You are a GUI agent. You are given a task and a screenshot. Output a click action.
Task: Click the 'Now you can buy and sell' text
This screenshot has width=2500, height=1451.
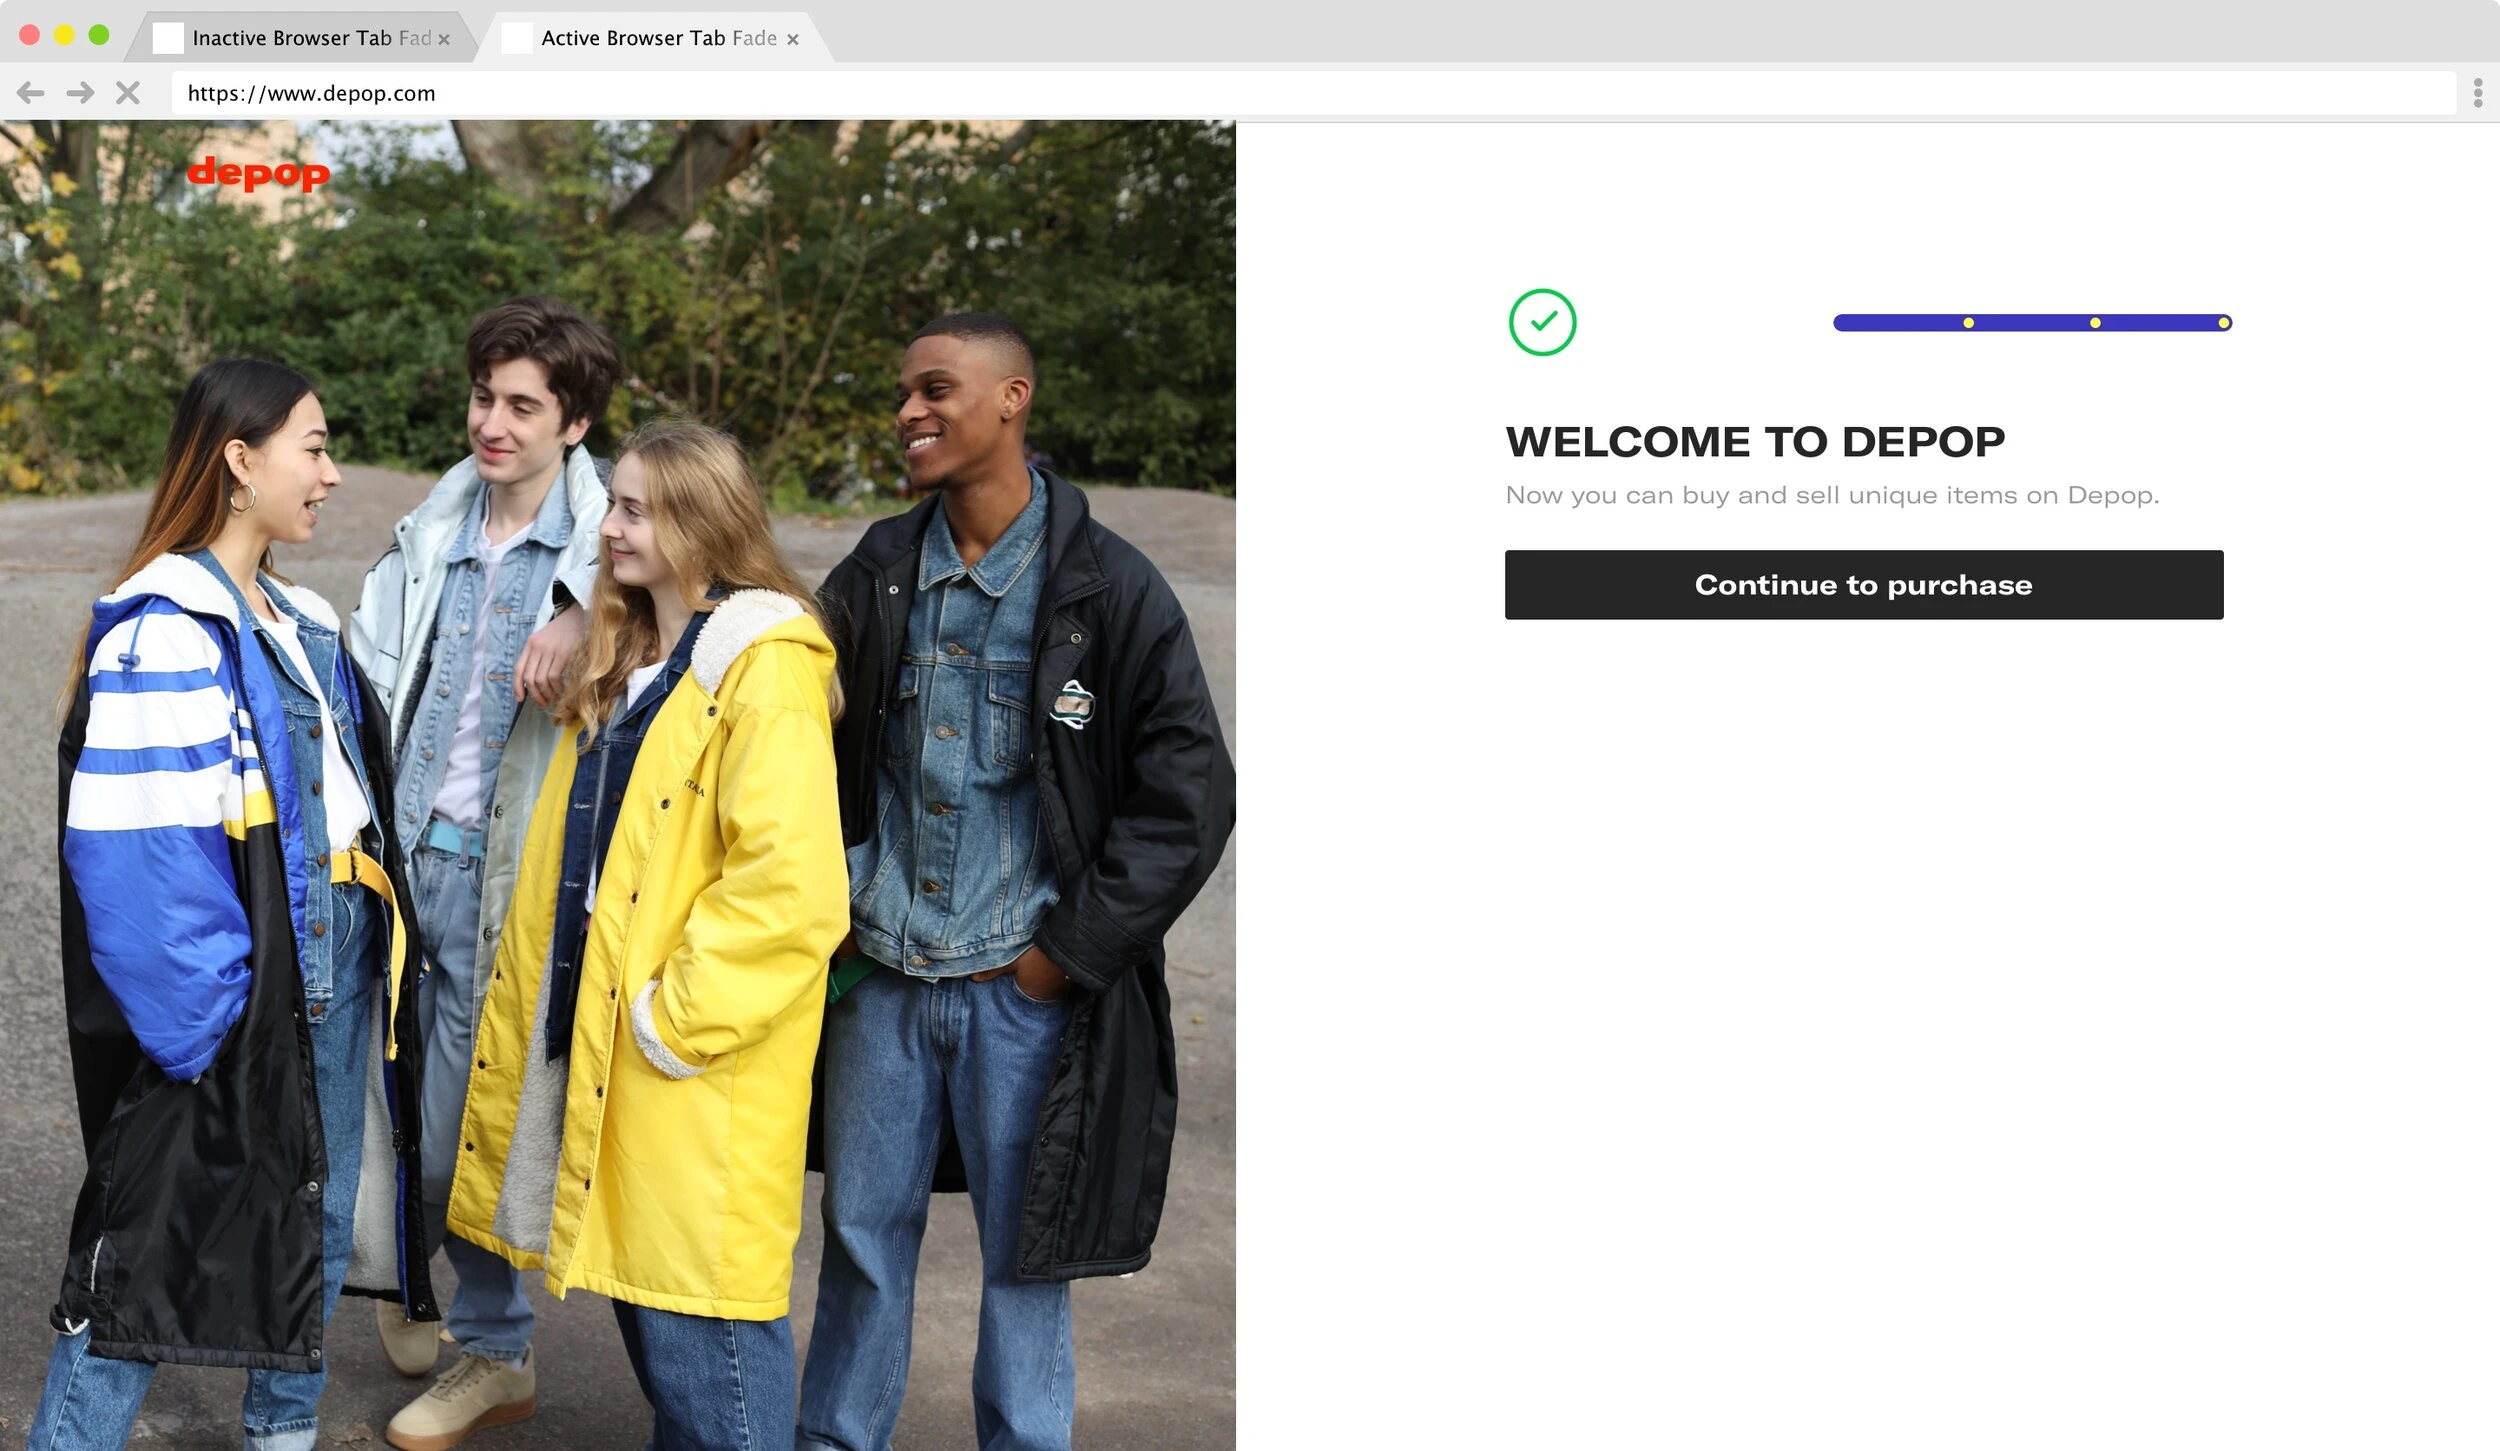click(1832, 495)
